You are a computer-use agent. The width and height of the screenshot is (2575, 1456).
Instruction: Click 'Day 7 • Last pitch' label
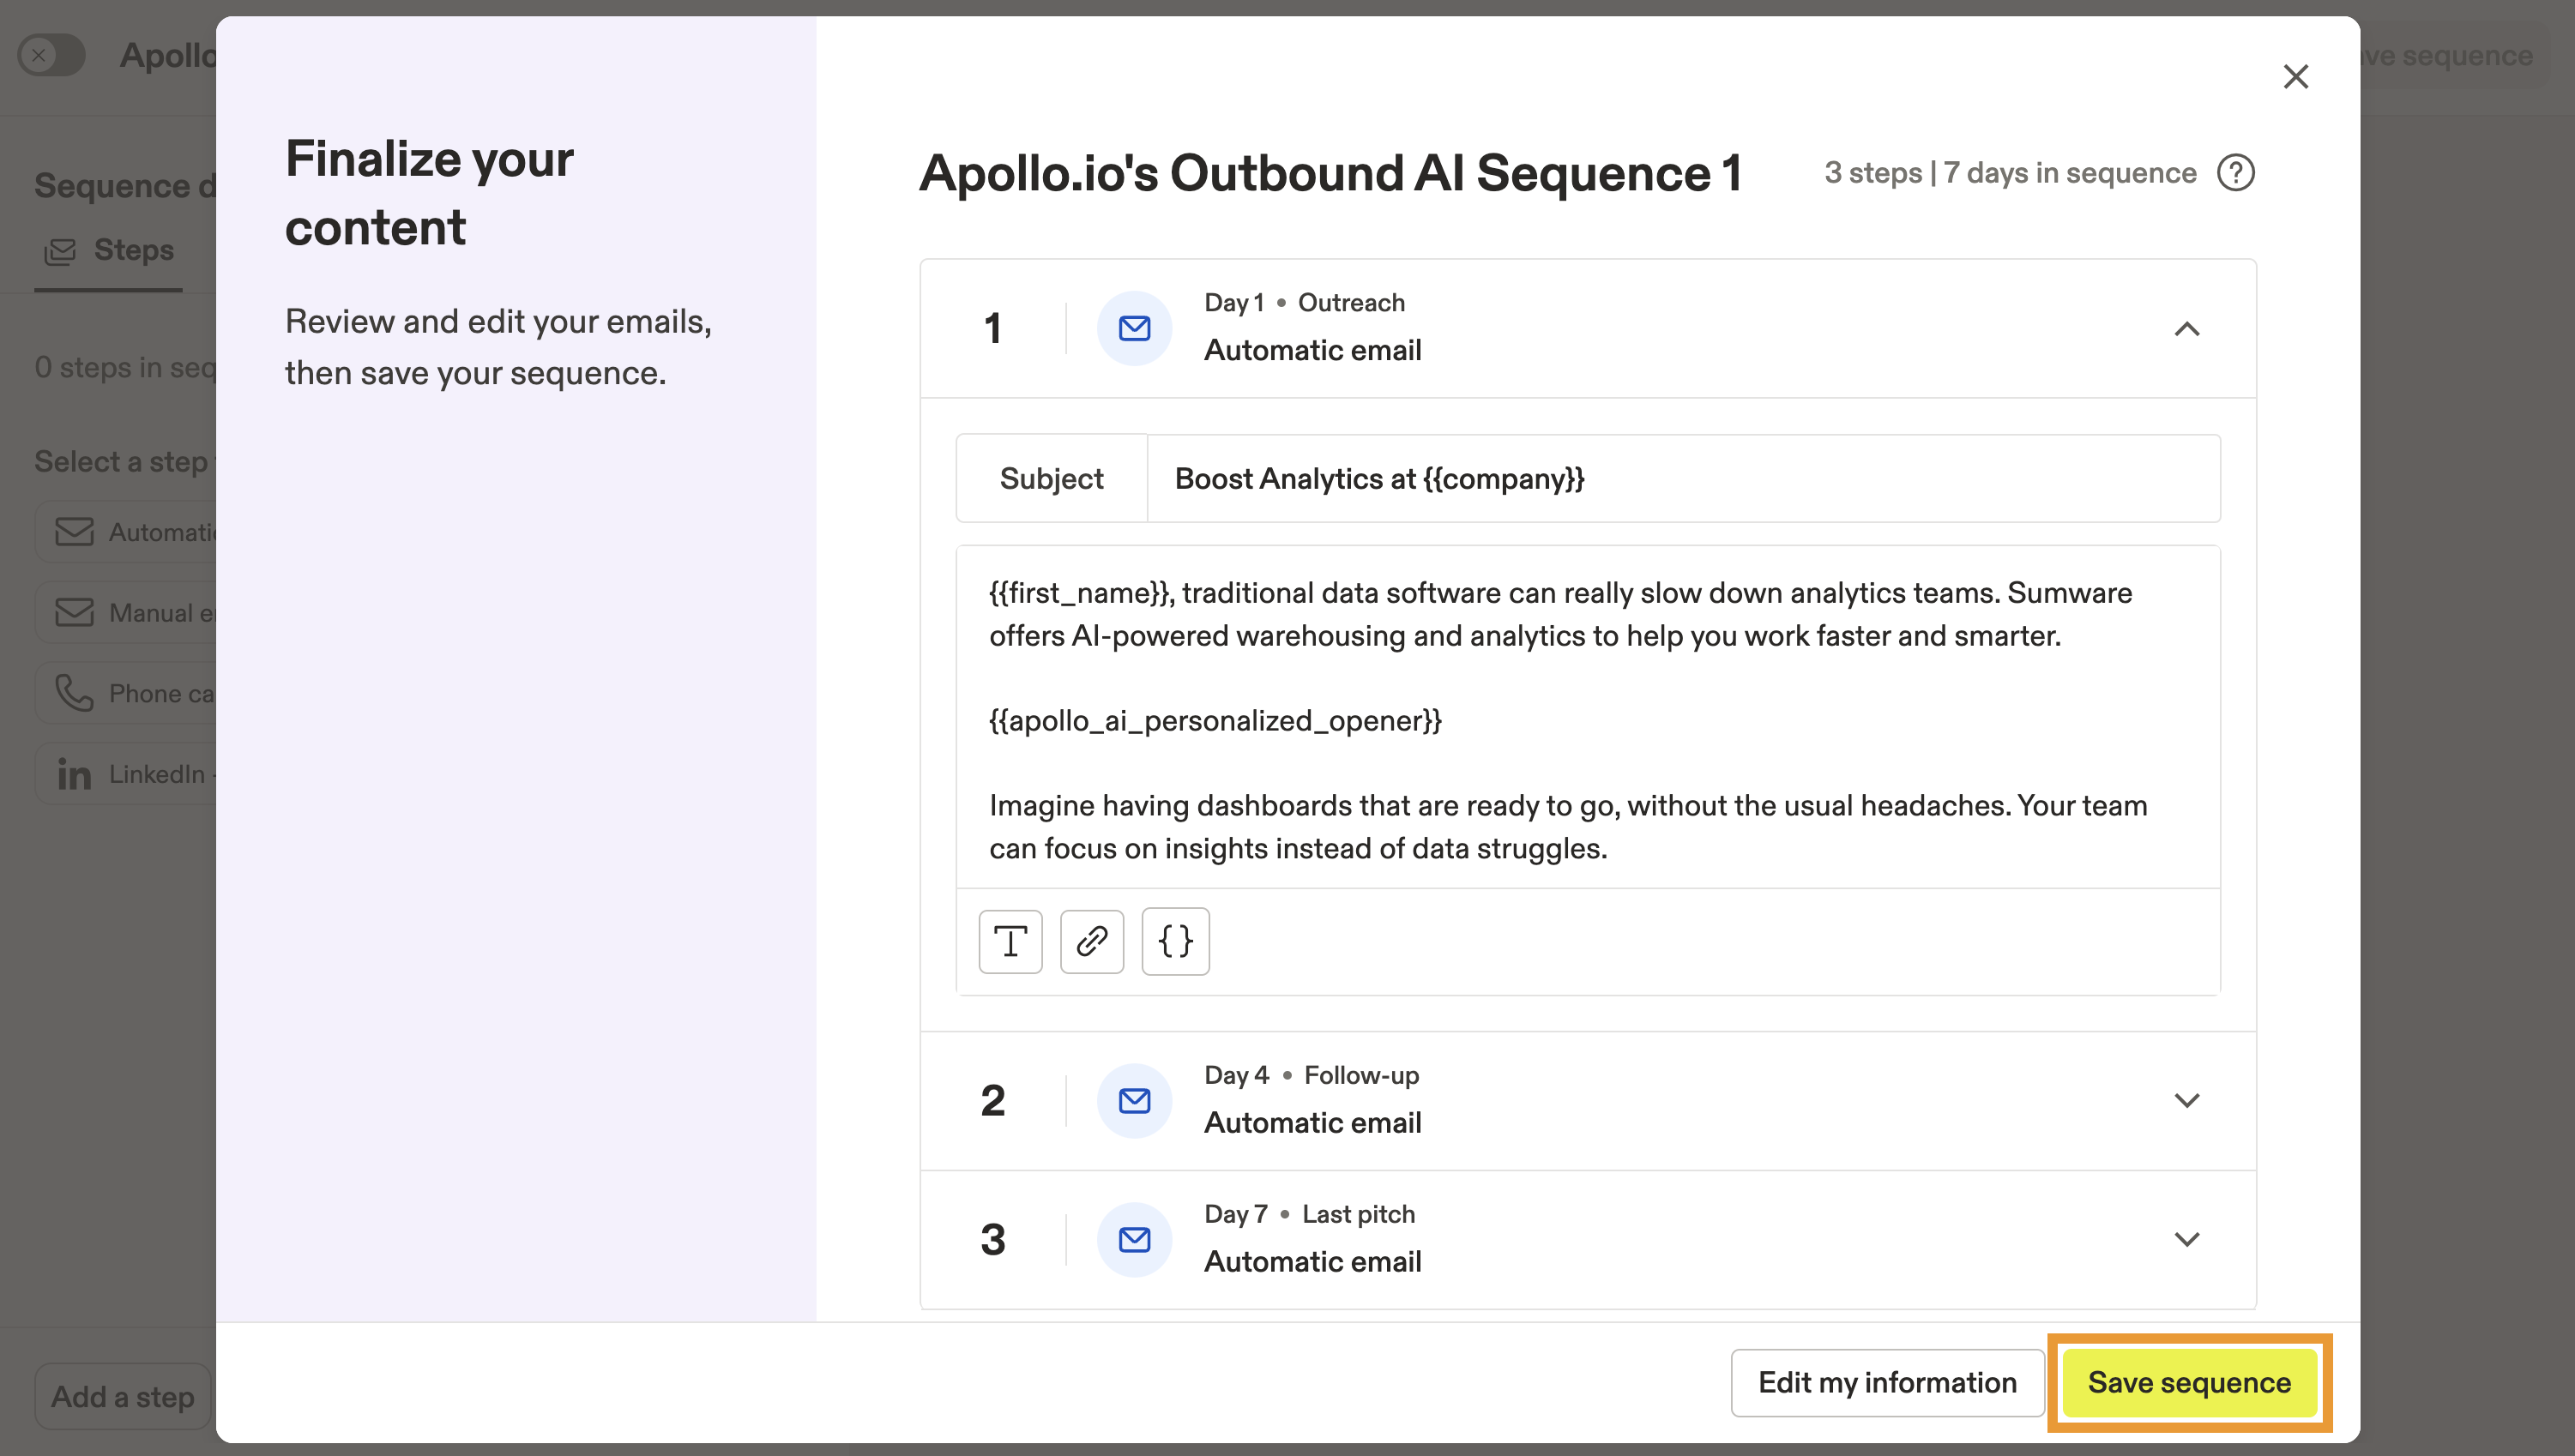1309,1215
